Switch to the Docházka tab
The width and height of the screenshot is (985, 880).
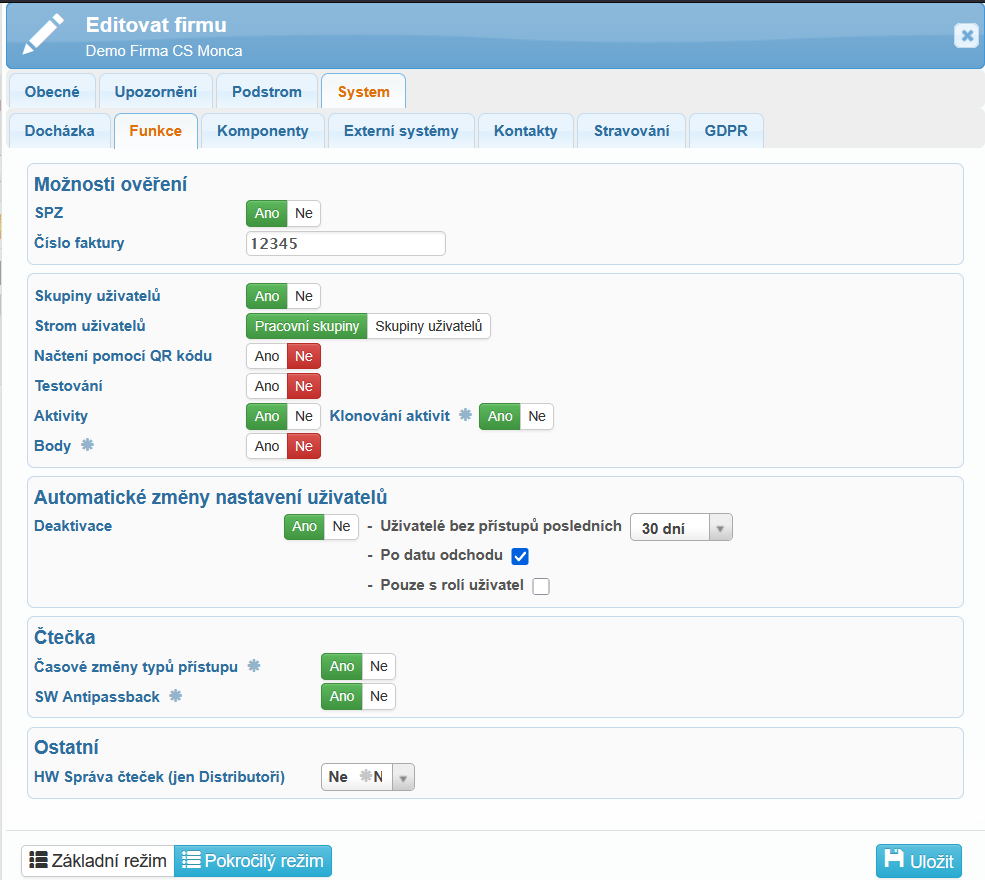pyautogui.click(x=59, y=131)
